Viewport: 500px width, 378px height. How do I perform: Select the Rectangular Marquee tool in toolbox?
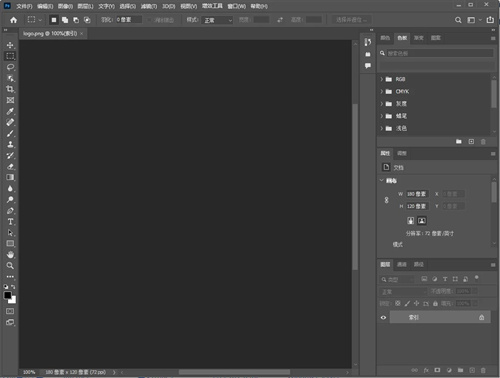tap(10, 56)
